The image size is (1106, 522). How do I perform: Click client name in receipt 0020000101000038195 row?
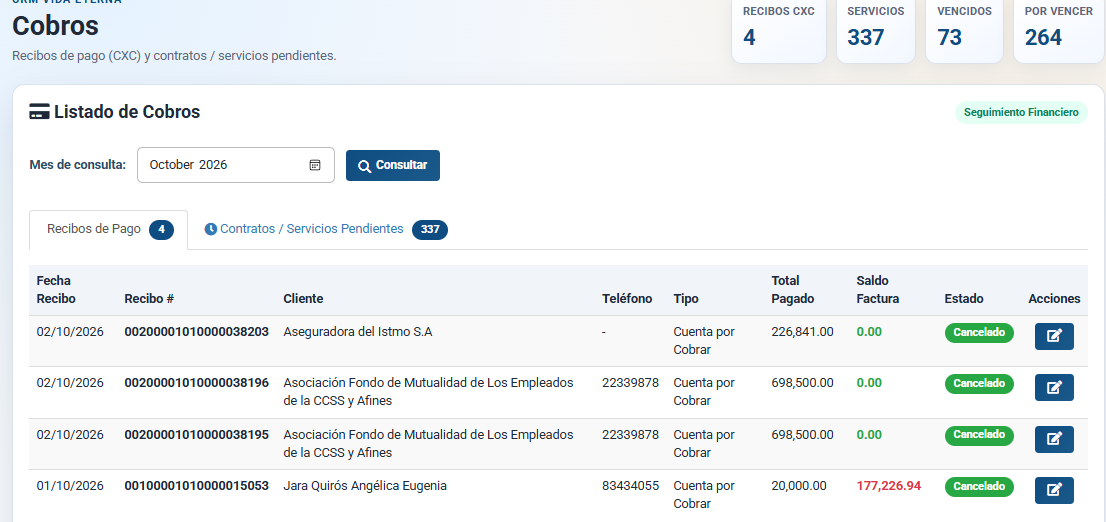428,443
